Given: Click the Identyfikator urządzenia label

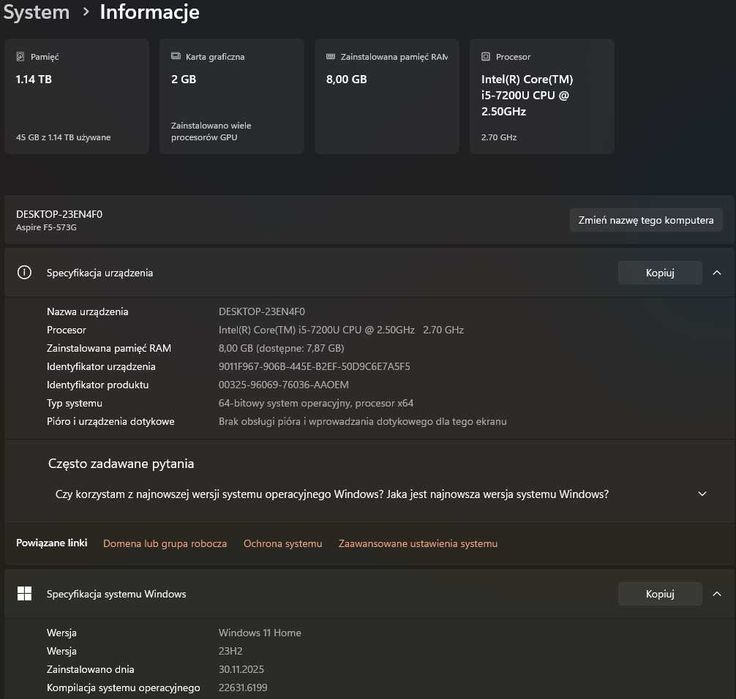Looking at the screenshot, I should (x=101, y=366).
